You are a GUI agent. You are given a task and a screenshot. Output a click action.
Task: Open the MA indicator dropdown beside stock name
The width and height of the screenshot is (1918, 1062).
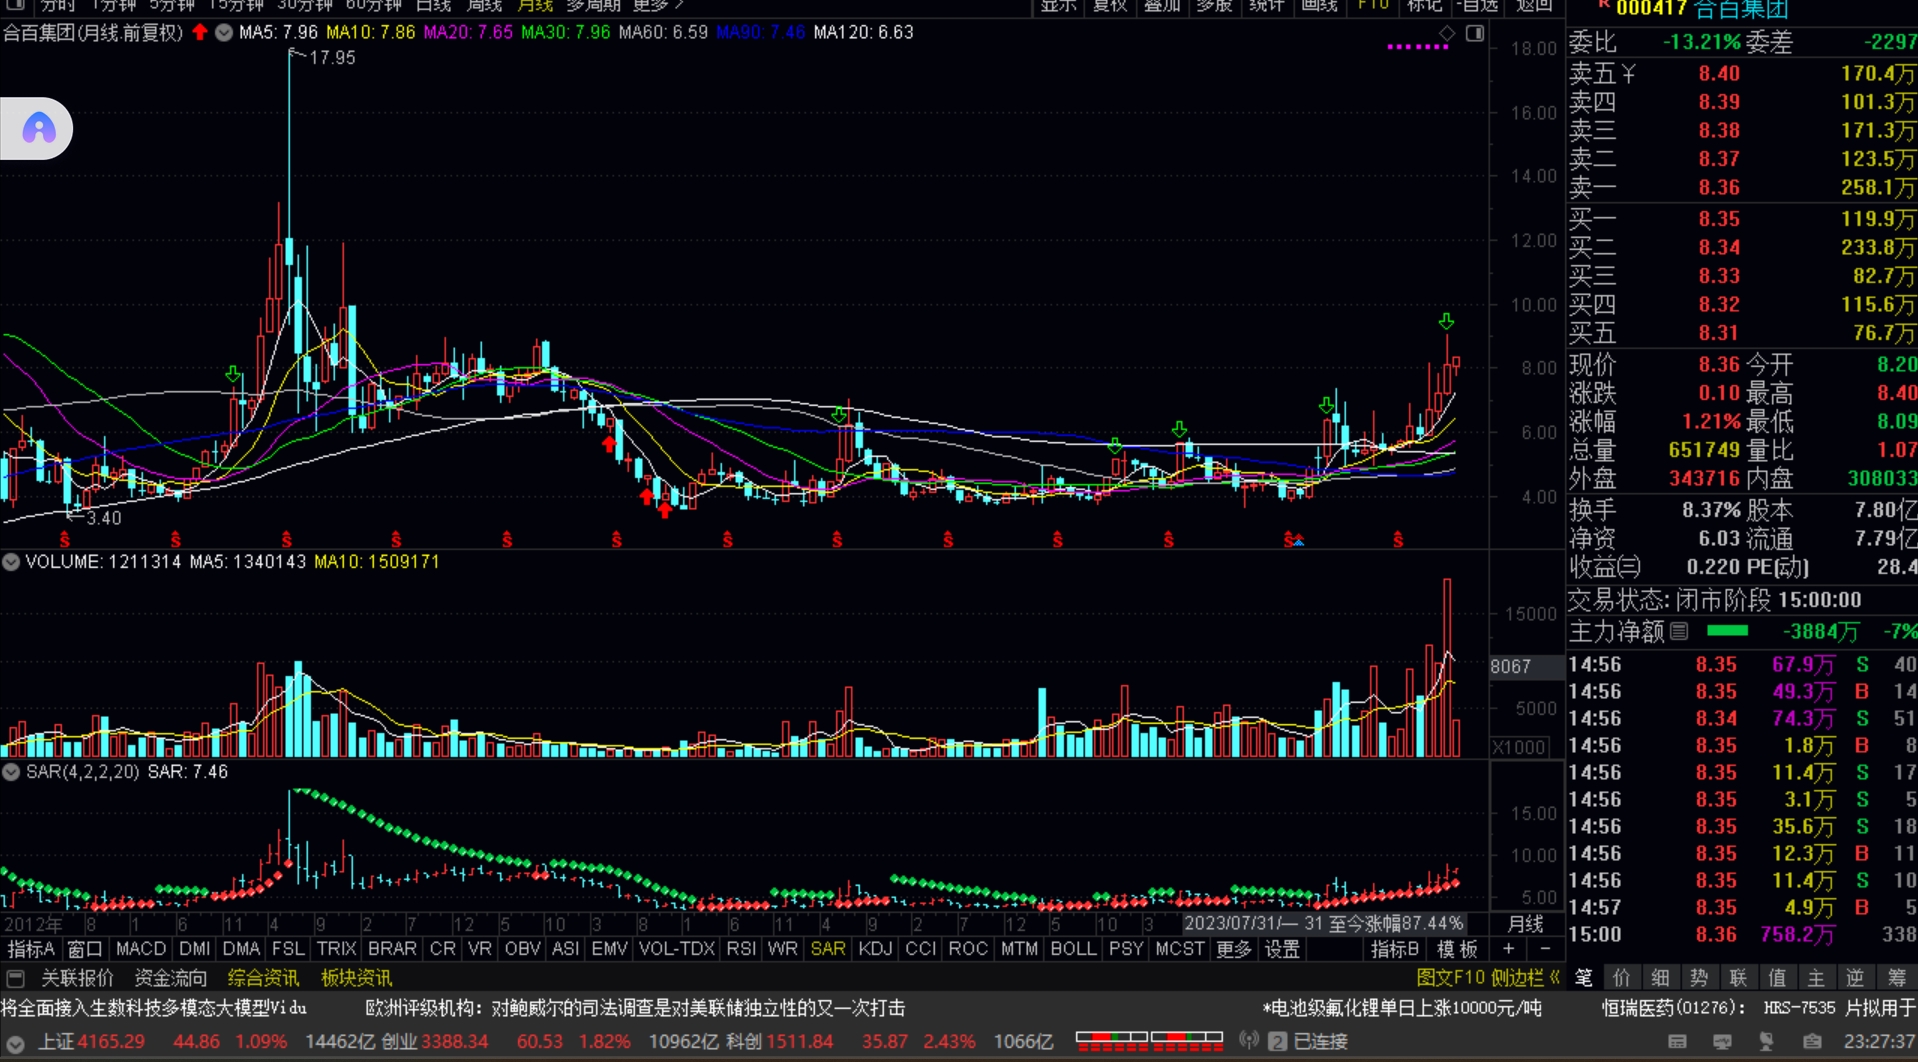click(x=224, y=32)
